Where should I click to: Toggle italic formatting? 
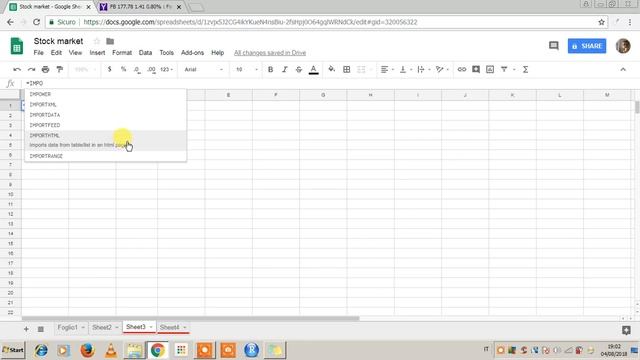click(284, 69)
